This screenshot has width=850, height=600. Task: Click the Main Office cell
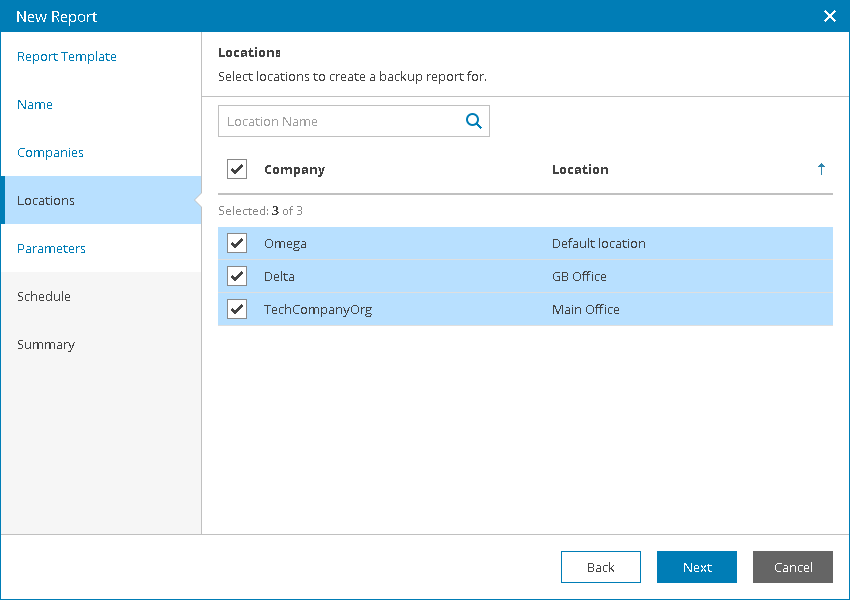[585, 309]
